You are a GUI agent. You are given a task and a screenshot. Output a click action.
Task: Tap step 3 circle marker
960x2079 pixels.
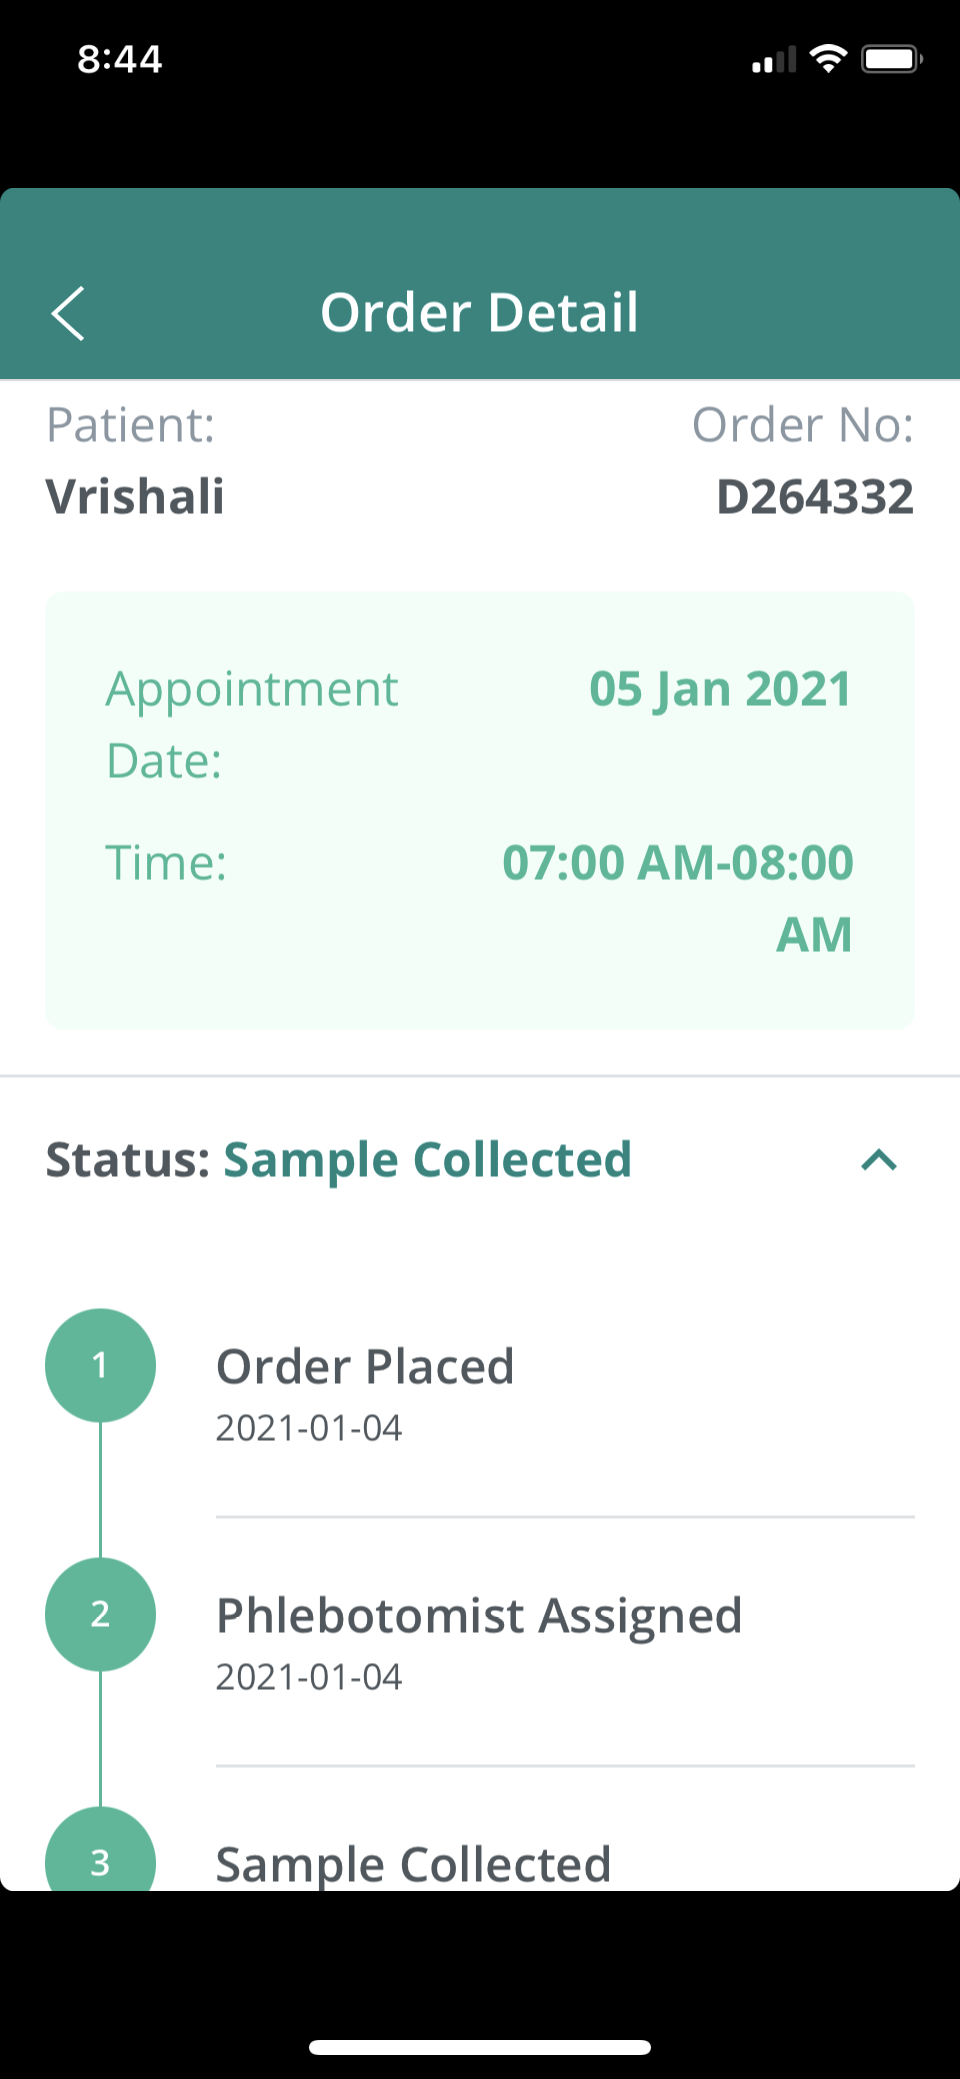100,1858
